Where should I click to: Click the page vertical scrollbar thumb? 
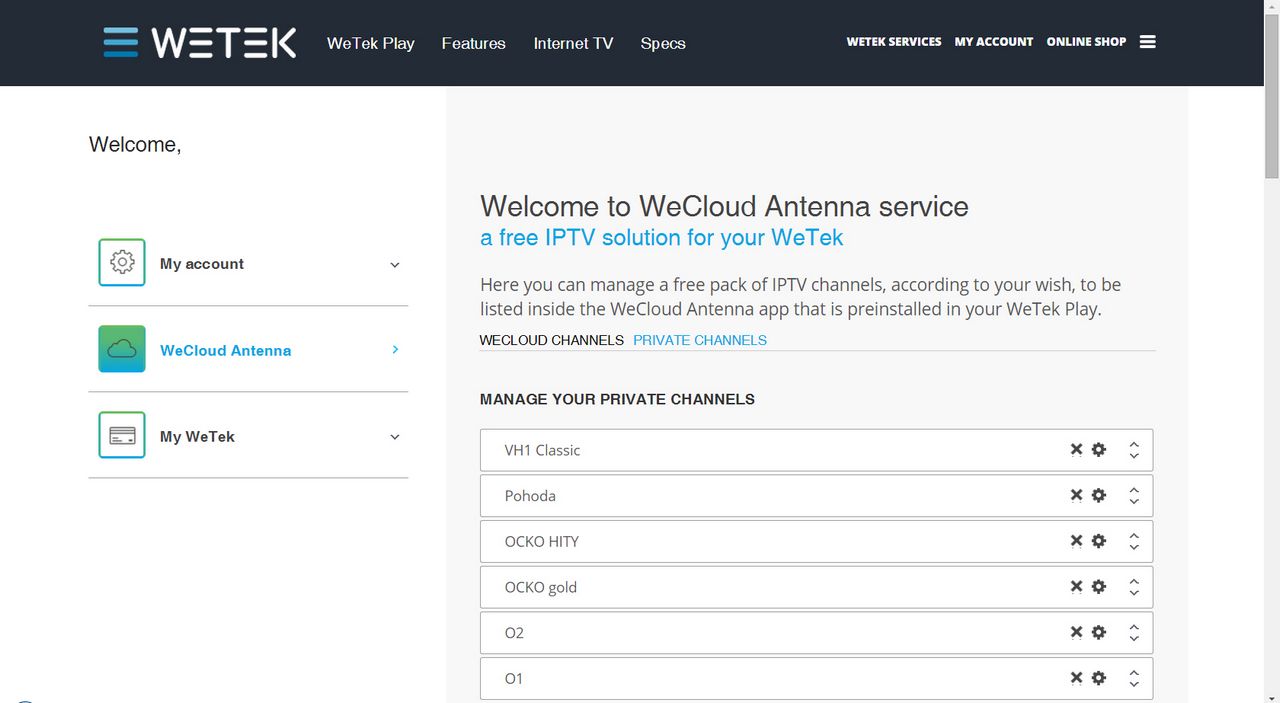[1272, 97]
